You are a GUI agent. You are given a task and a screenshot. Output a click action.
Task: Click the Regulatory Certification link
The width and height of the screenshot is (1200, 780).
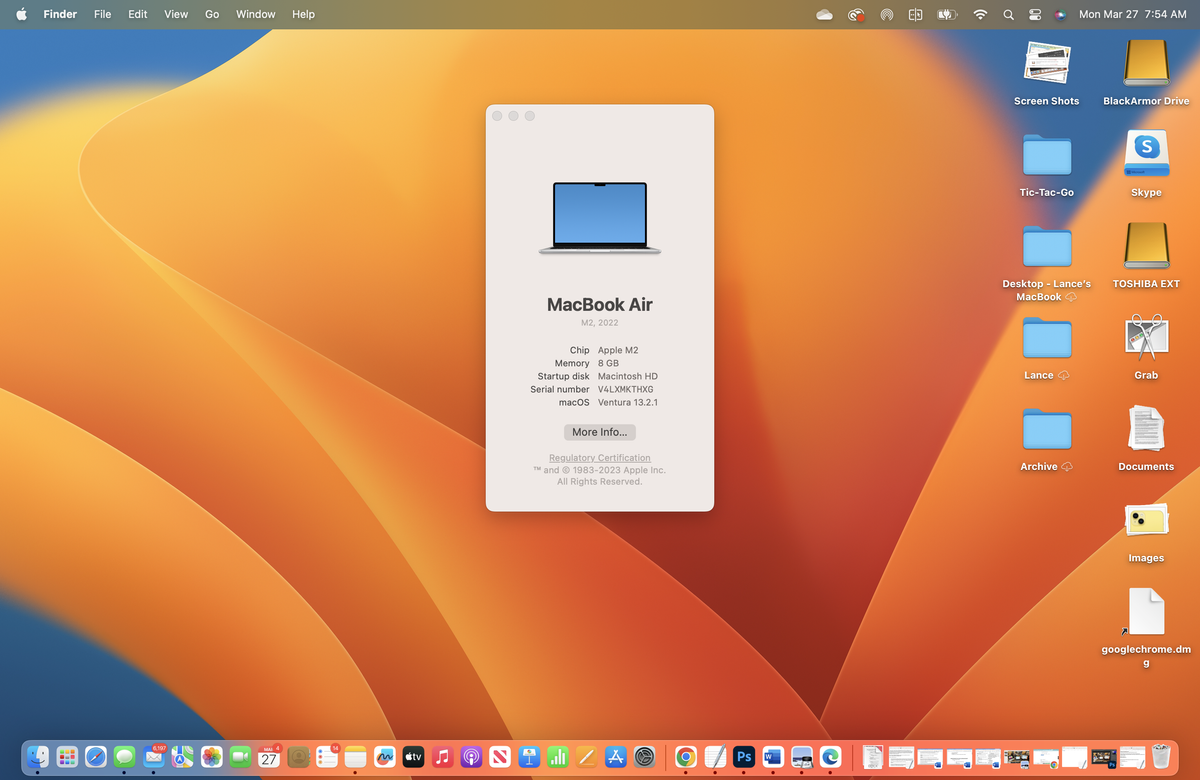pyautogui.click(x=599, y=457)
